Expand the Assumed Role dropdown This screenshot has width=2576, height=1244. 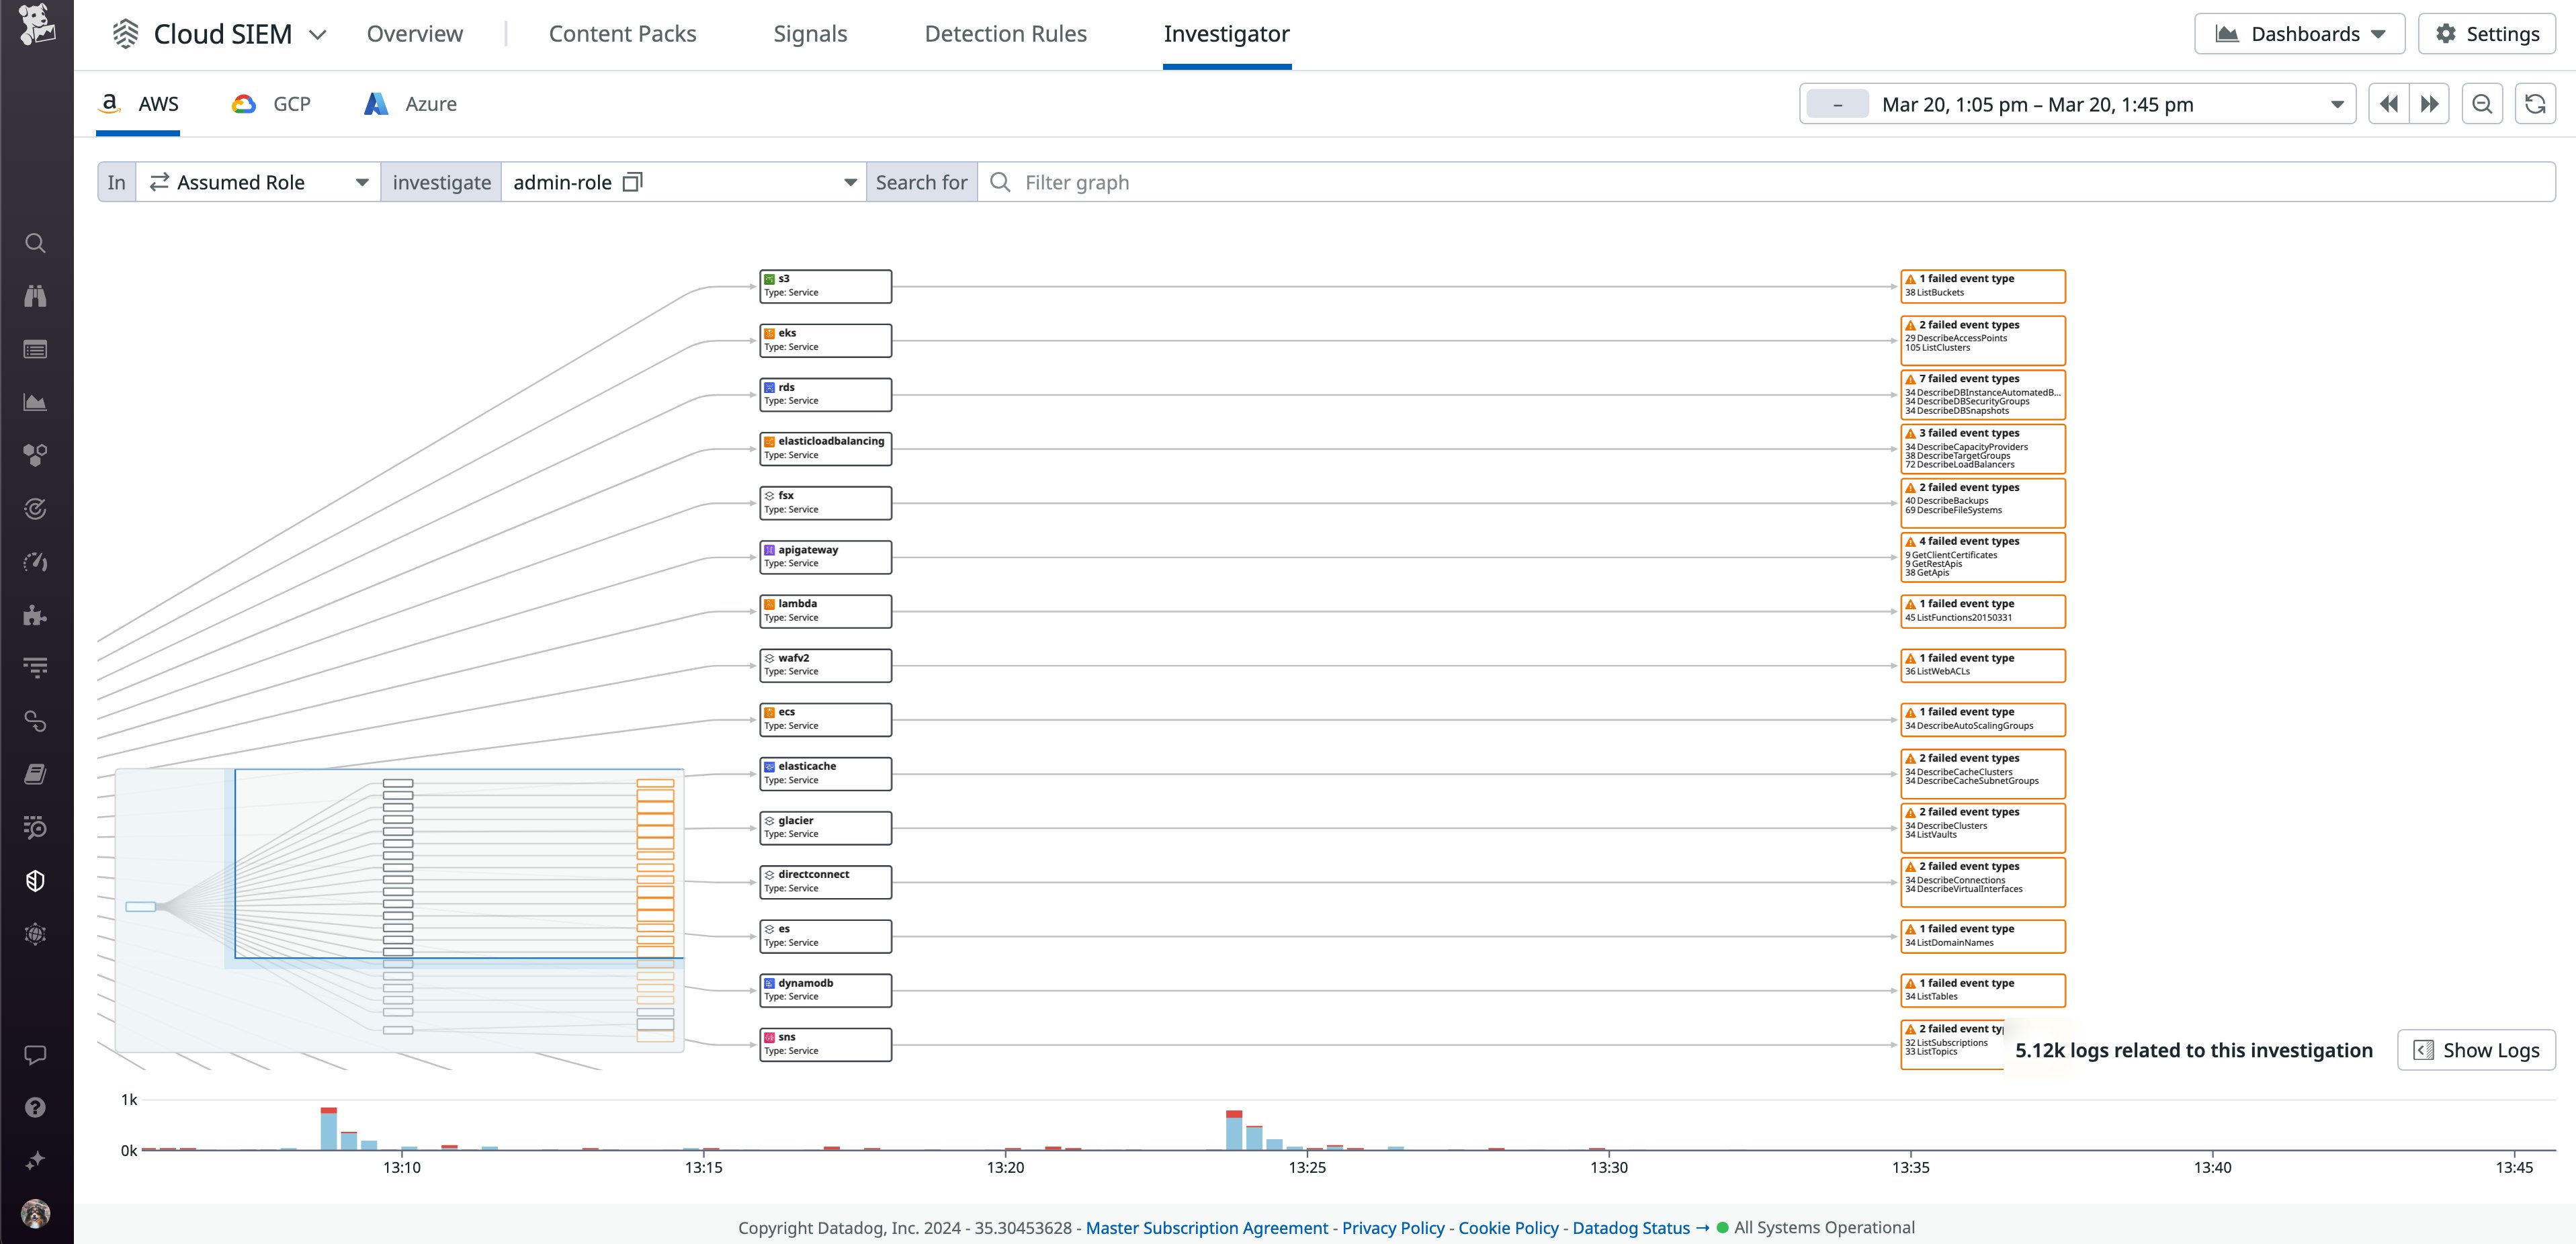point(258,182)
